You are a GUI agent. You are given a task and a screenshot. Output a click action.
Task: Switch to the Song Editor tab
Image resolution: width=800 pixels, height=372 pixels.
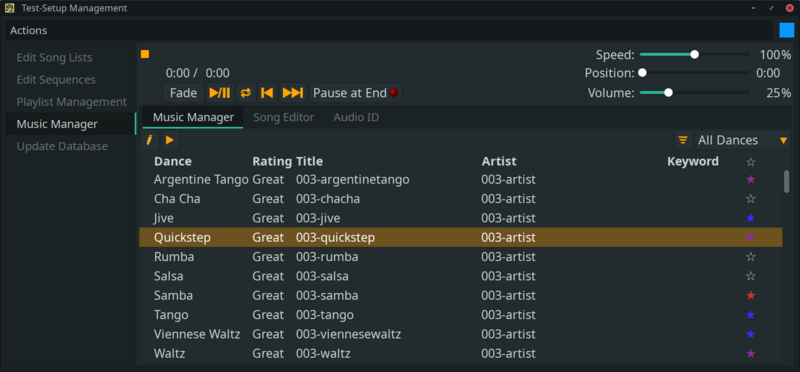pyautogui.click(x=284, y=117)
